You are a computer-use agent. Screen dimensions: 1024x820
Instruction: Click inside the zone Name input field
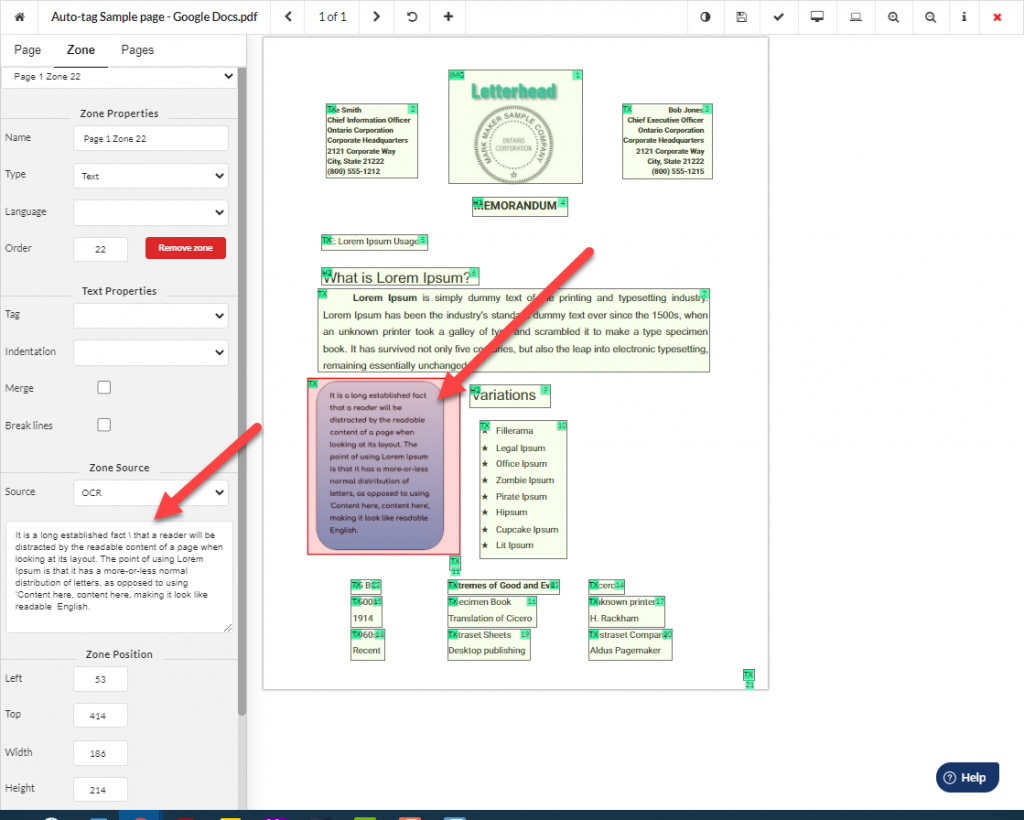(x=150, y=138)
